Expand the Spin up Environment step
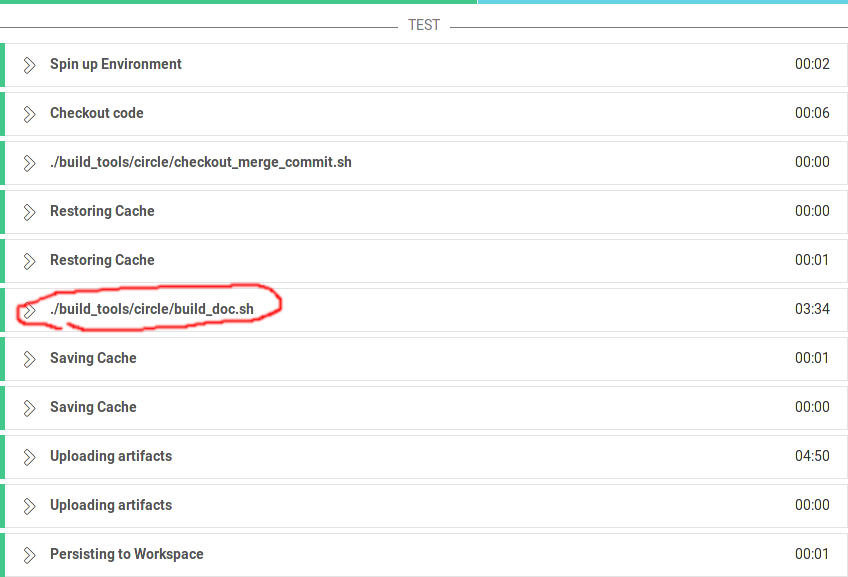 (29, 65)
